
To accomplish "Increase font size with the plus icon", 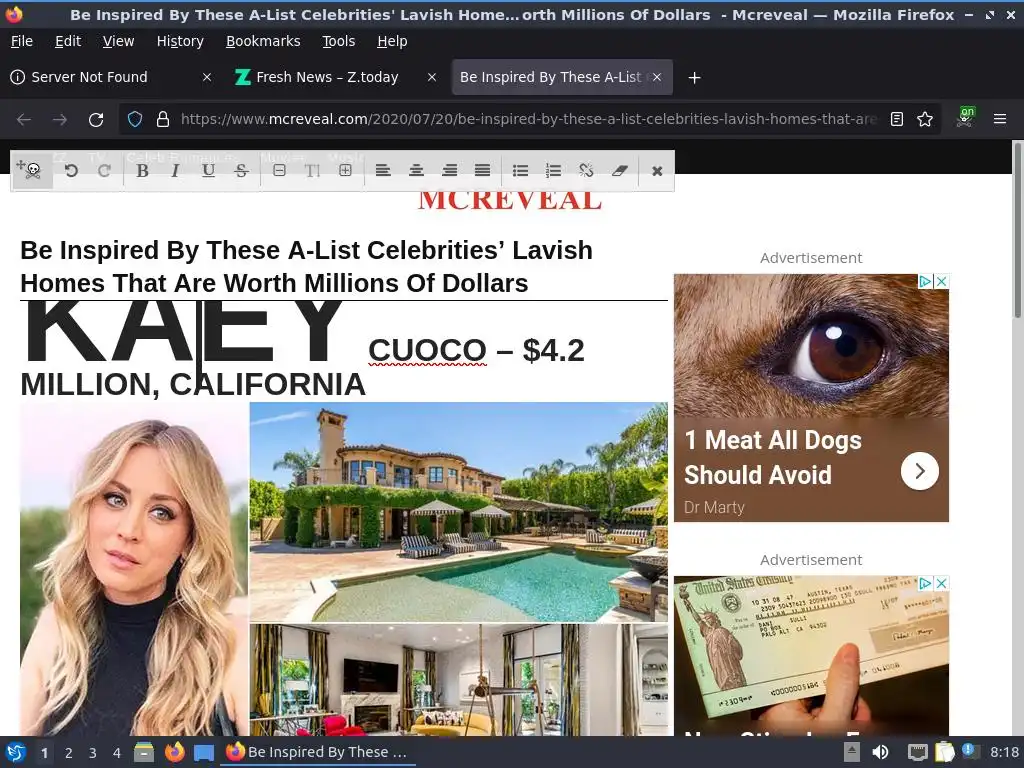I will pyautogui.click(x=345, y=170).
